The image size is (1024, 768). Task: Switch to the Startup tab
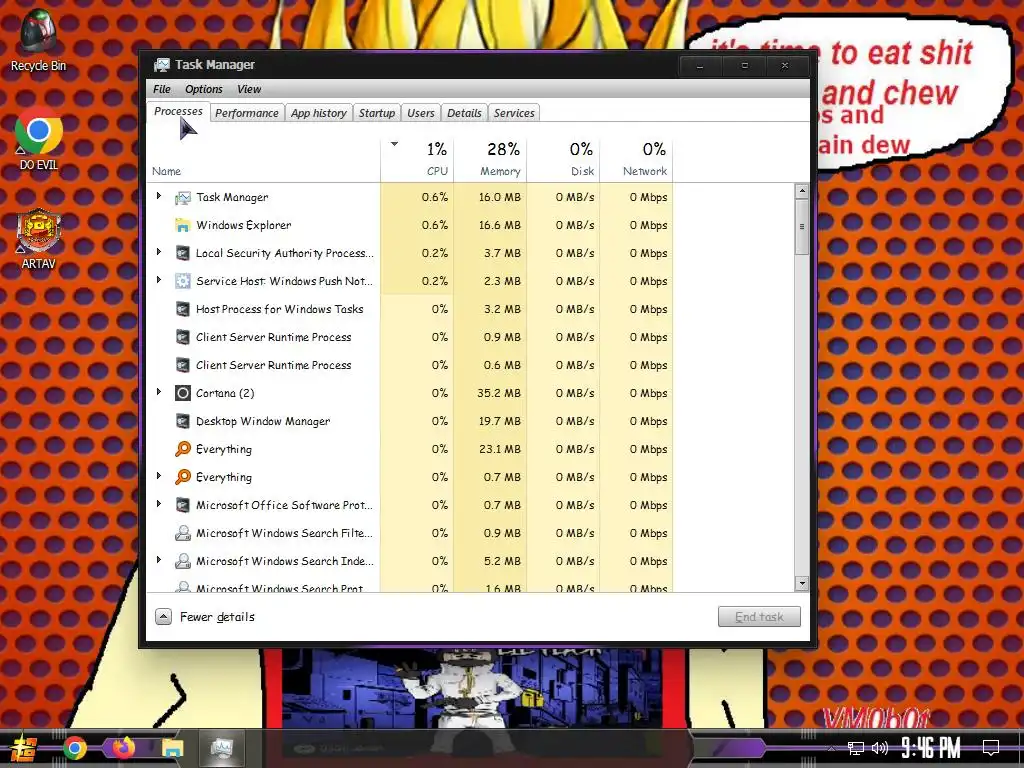point(377,113)
